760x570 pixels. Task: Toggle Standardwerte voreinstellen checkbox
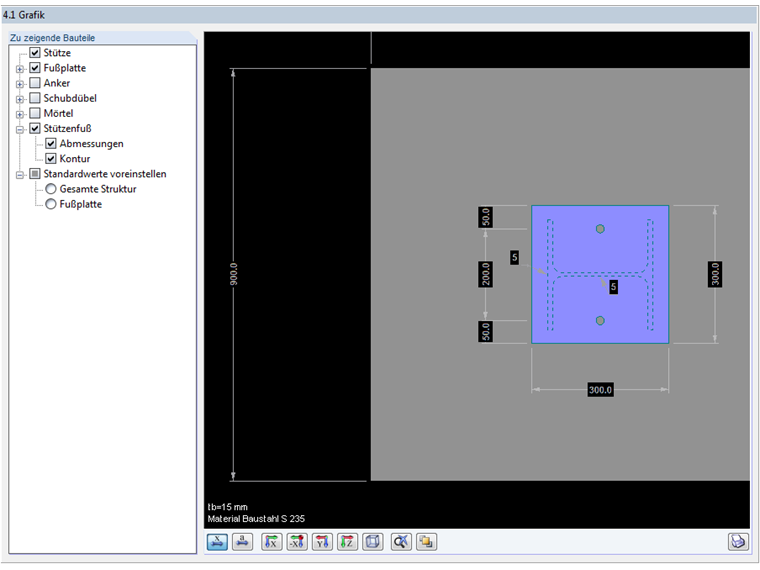click(x=35, y=174)
